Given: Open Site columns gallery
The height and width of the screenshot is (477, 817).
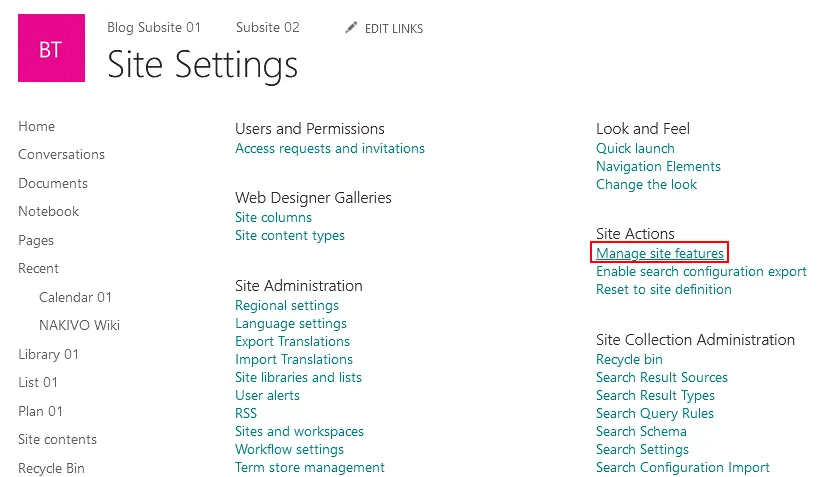Looking at the screenshot, I should (x=273, y=218).
